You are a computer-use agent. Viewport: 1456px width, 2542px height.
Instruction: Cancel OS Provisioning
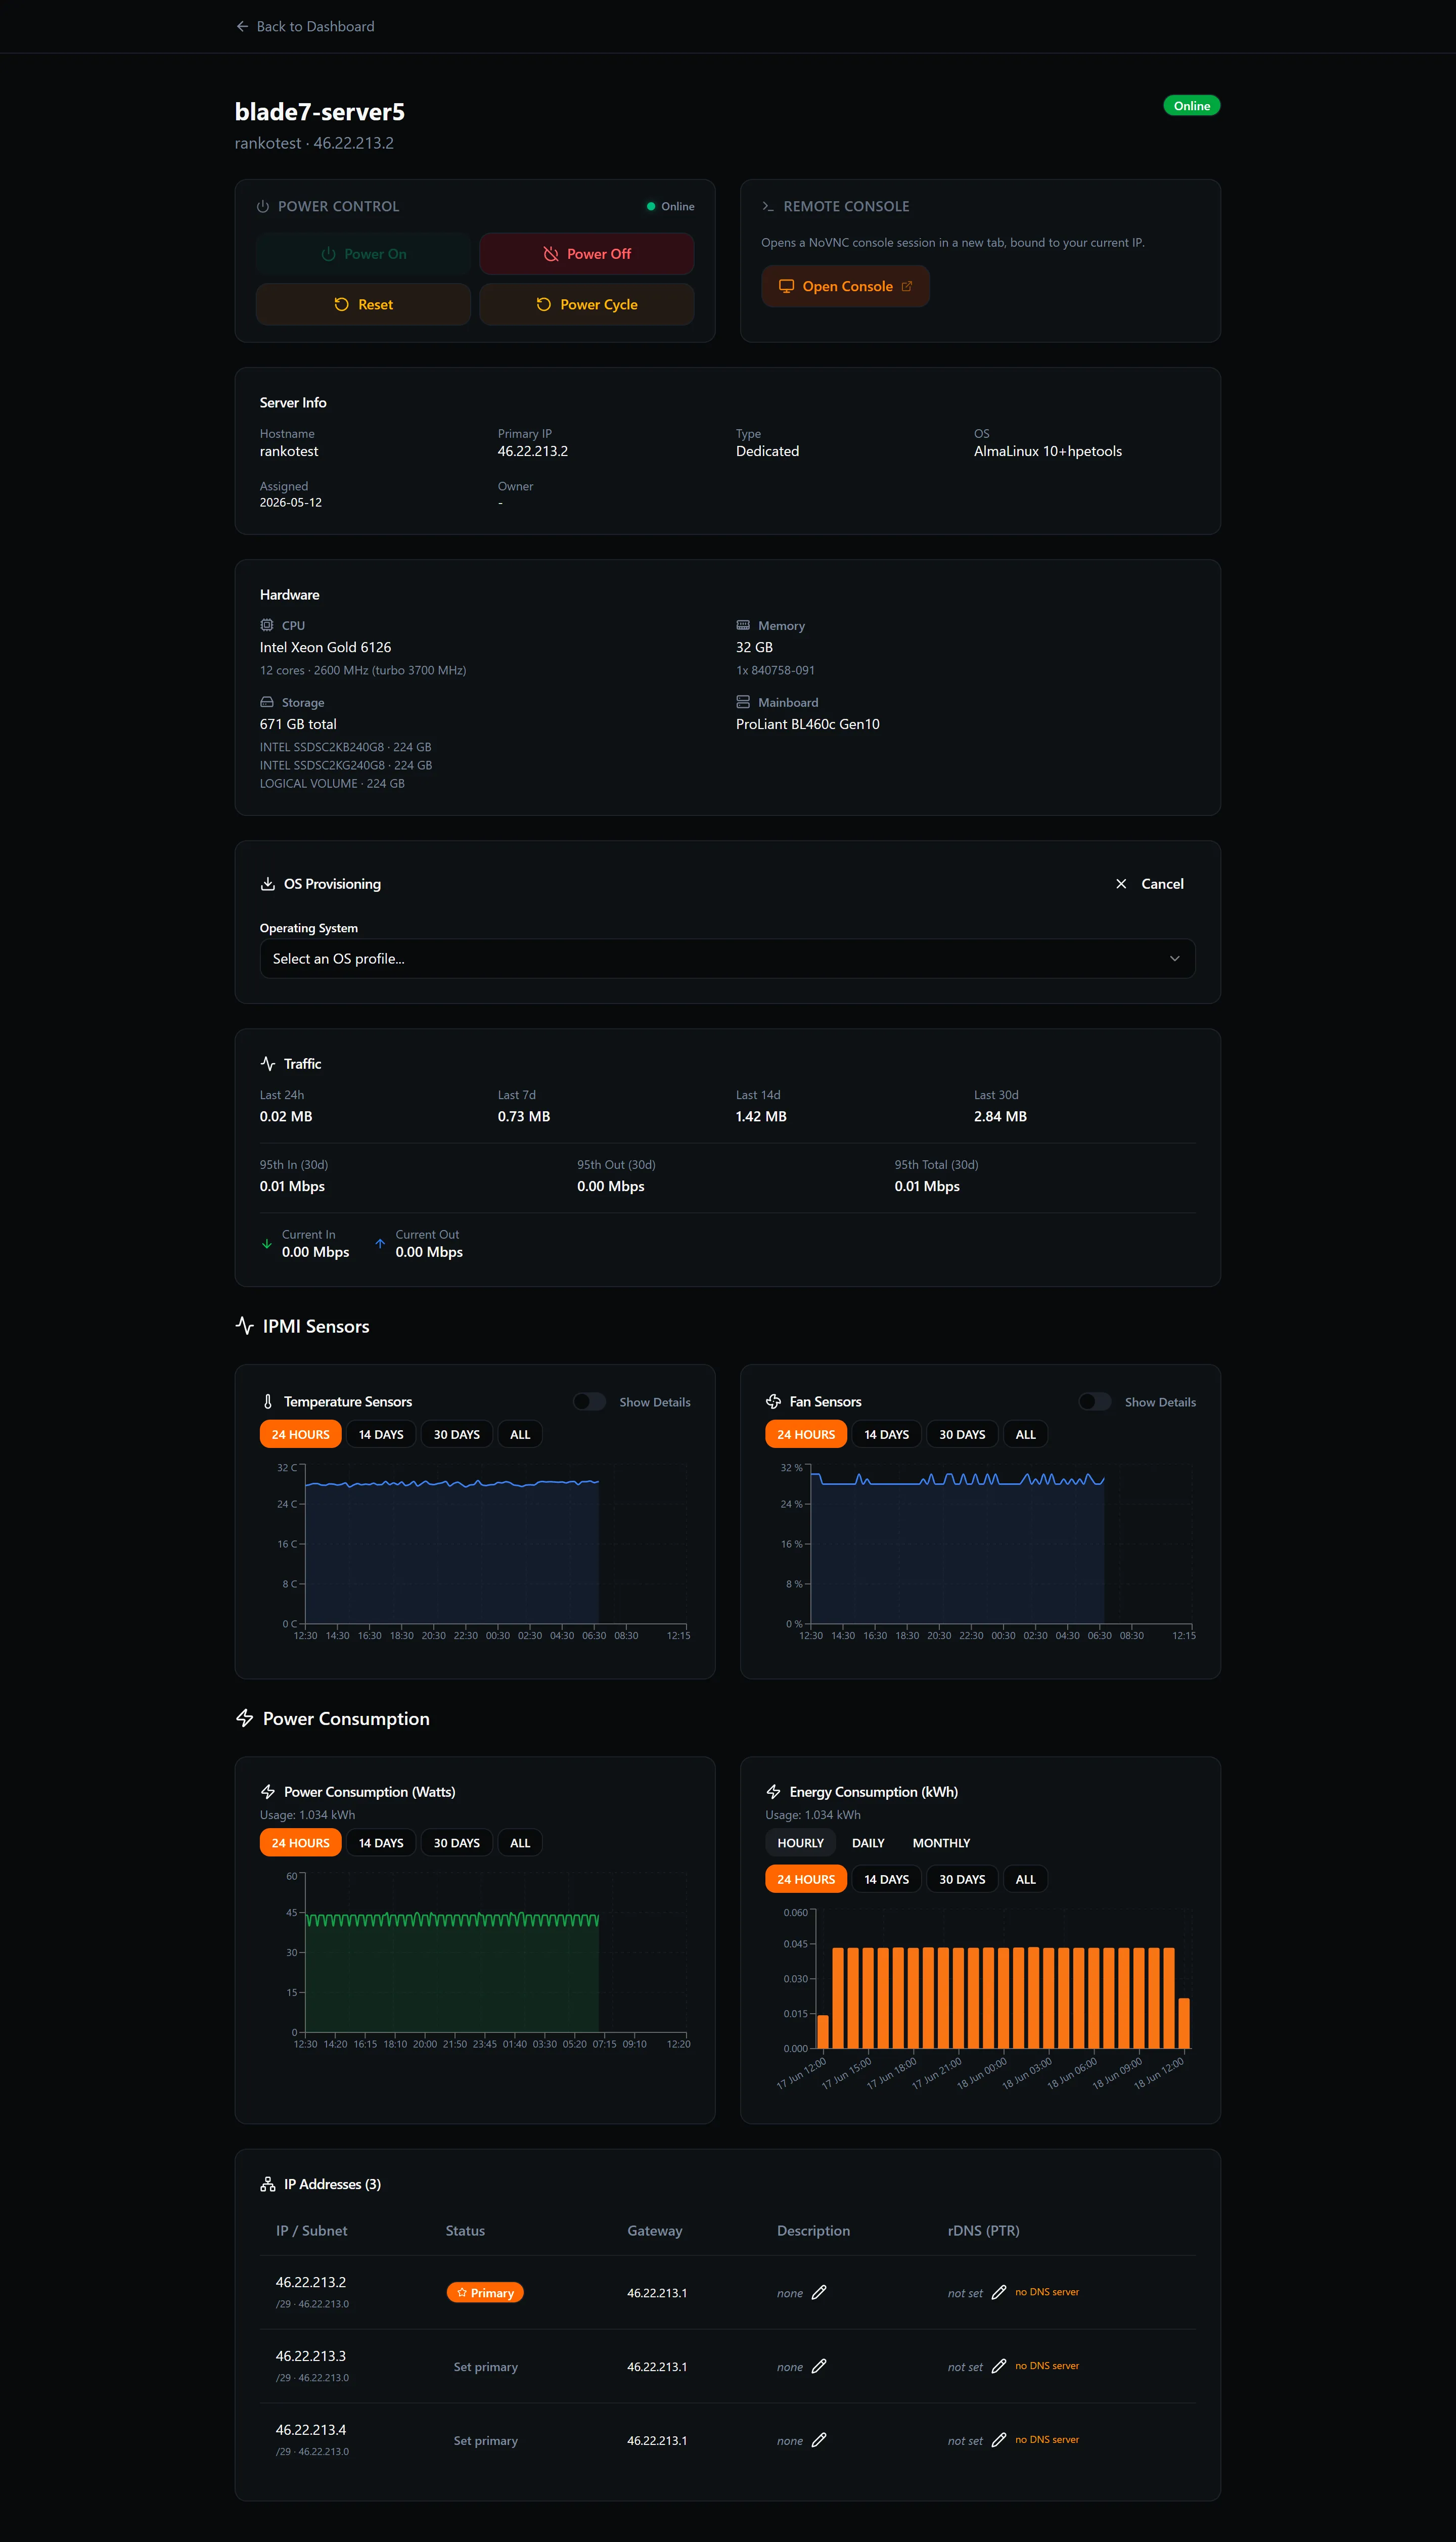pos(1149,884)
